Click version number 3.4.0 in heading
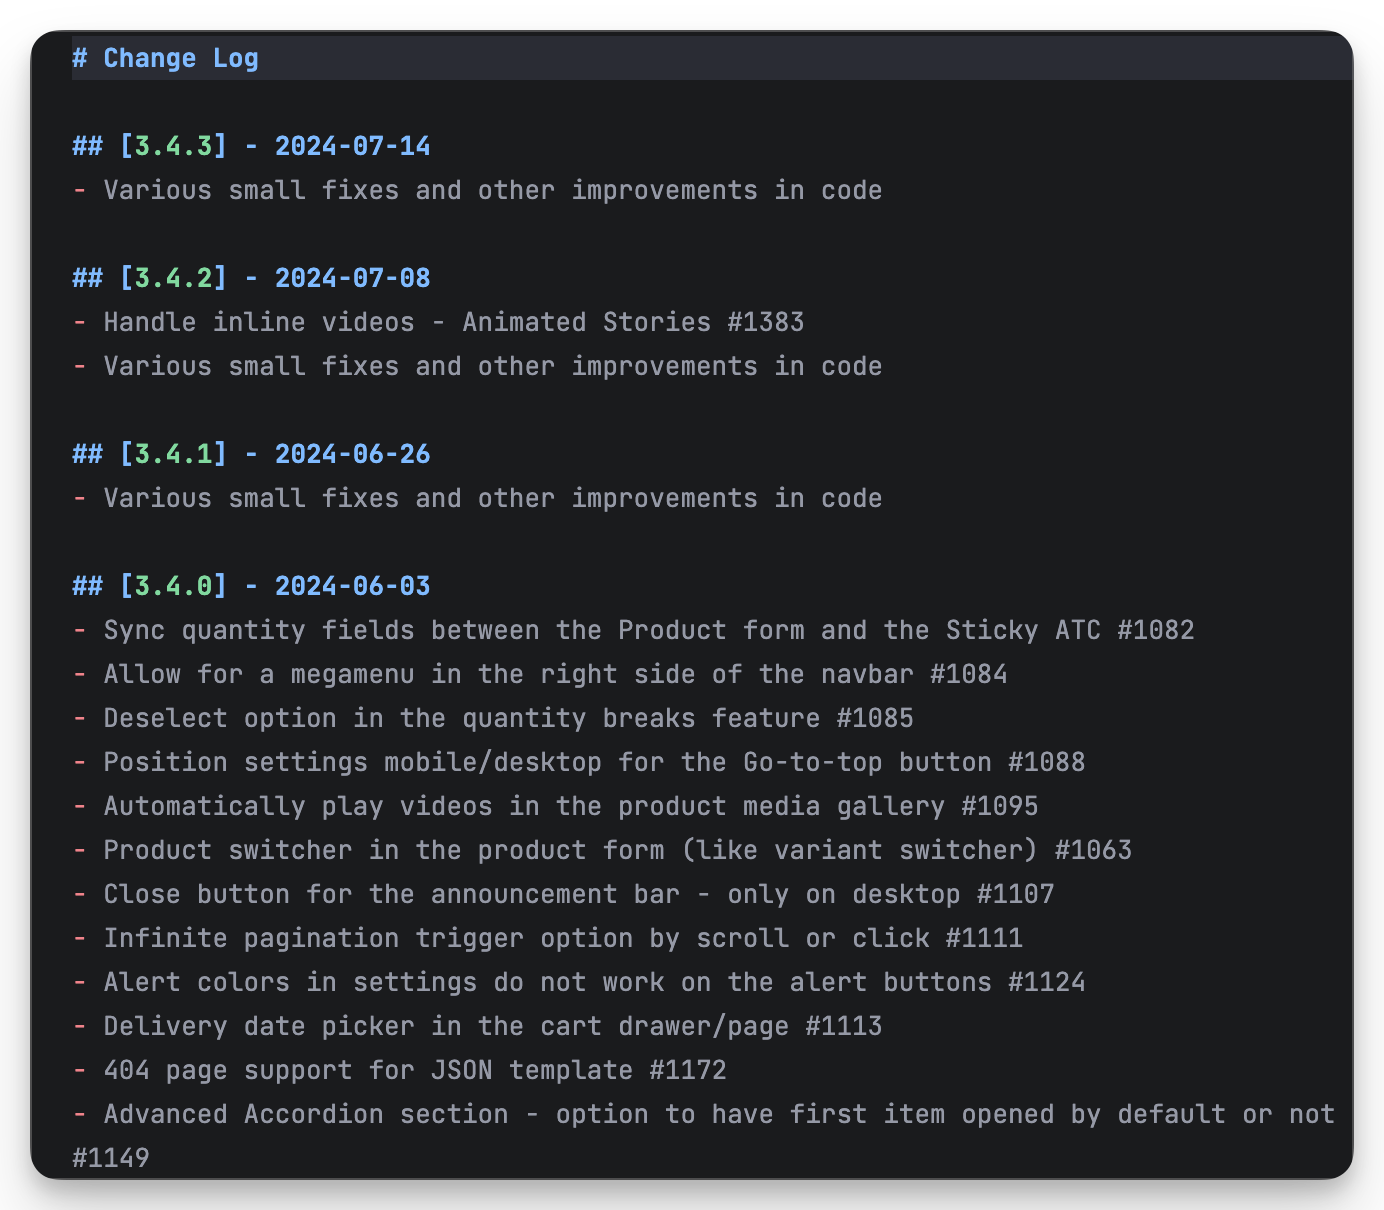Screen dimensions: 1384x1210 pyautogui.click(x=173, y=586)
